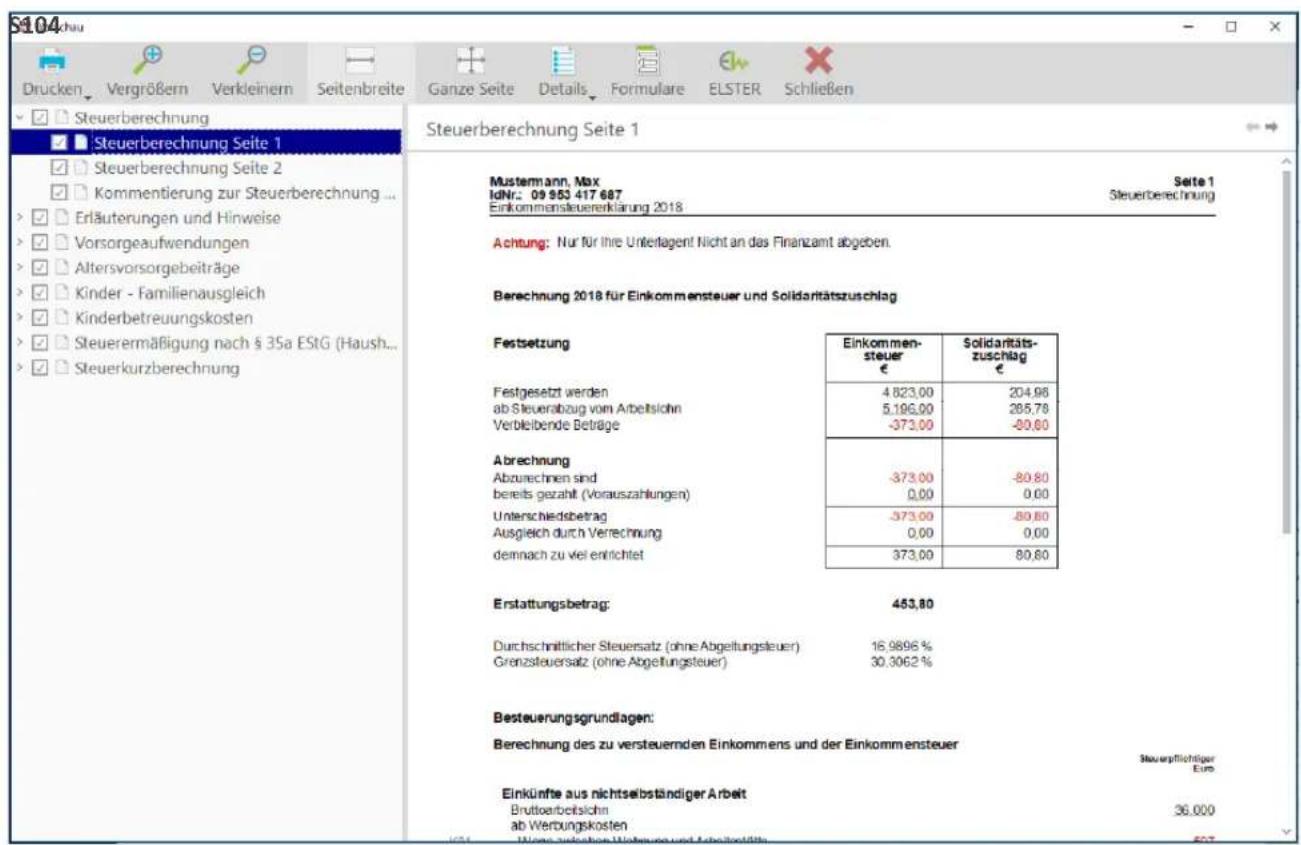Select the Erläuterungen und Hinweise entry
Viewport: 1301px width, 845px height.
pyautogui.click(x=177, y=217)
